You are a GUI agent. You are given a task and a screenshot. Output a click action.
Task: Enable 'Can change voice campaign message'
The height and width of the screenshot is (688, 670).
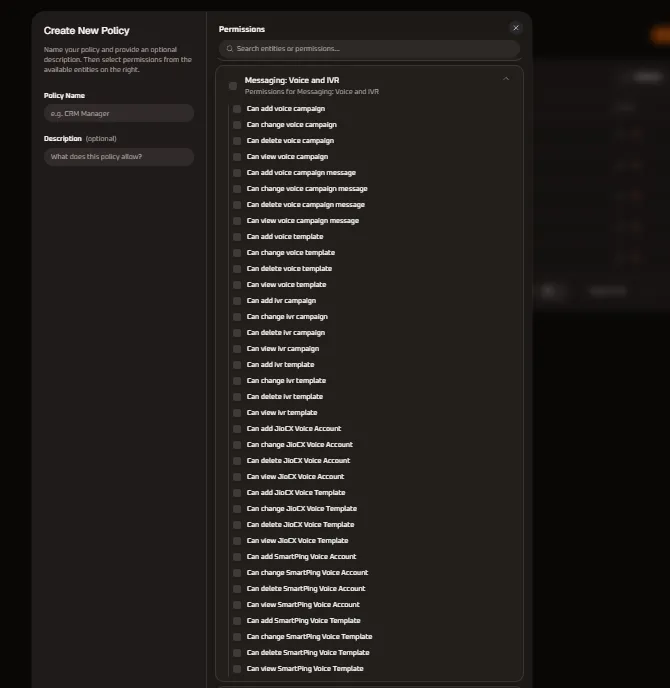tap(237, 189)
